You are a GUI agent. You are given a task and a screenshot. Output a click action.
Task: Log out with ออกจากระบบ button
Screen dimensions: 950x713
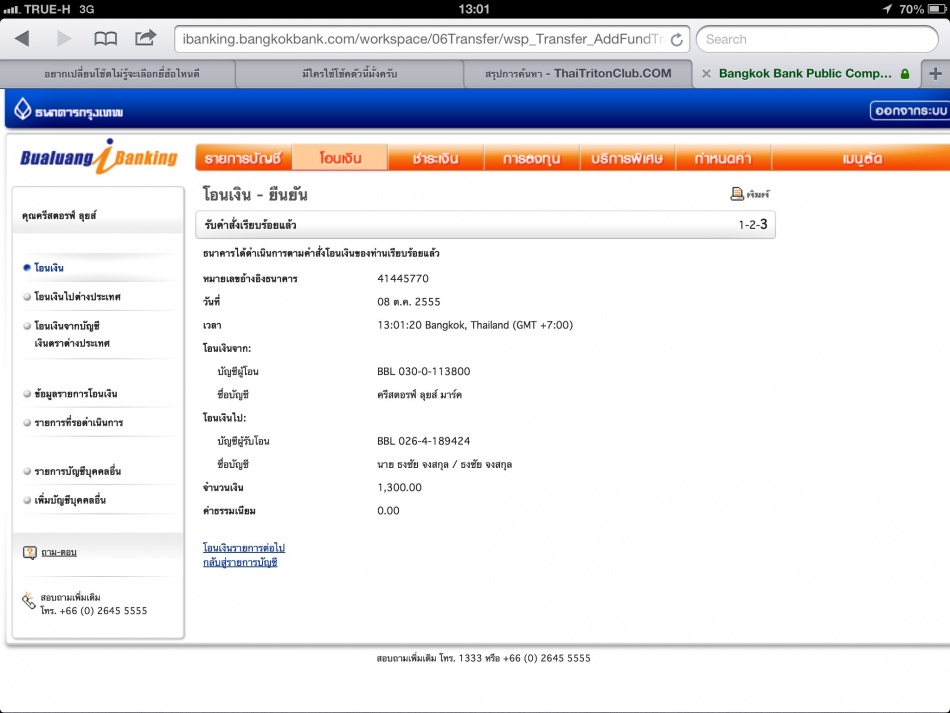910,111
